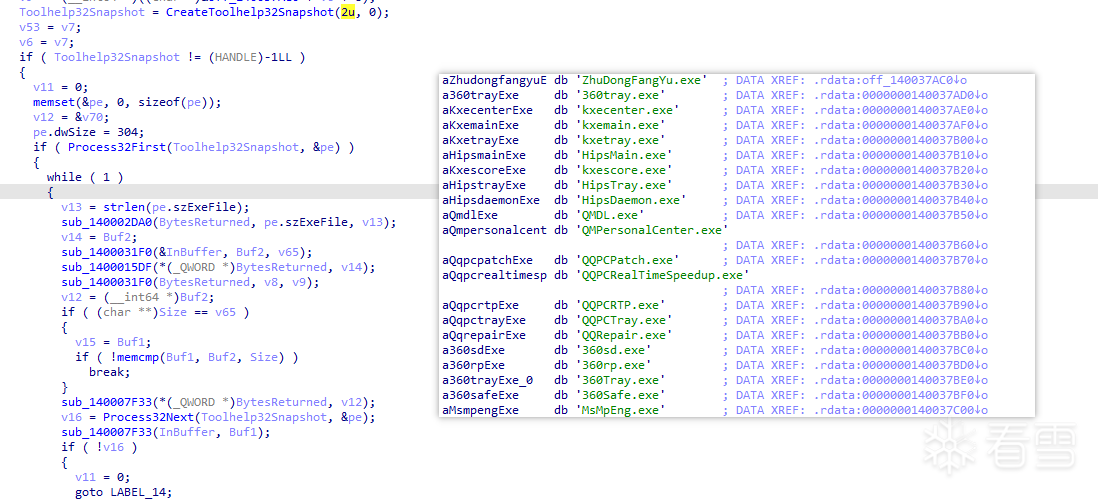The width and height of the screenshot is (1098, 499).
Task: Select the 'kxemain.exe' string
Action: pyautogui.click(x=620, y=125)
